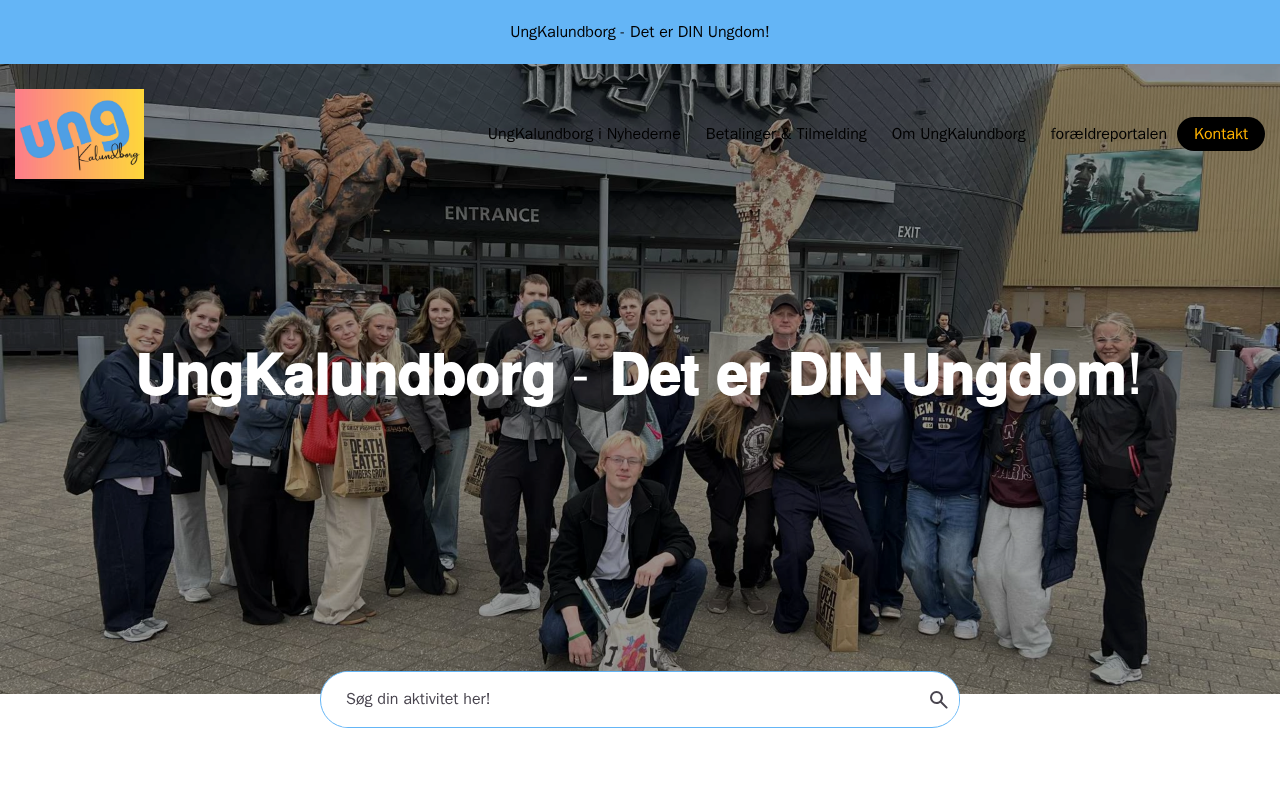Screen dimensions: 1280x800
Task: Click the search magnifying glass icon
Action: (x=938, y=700)
